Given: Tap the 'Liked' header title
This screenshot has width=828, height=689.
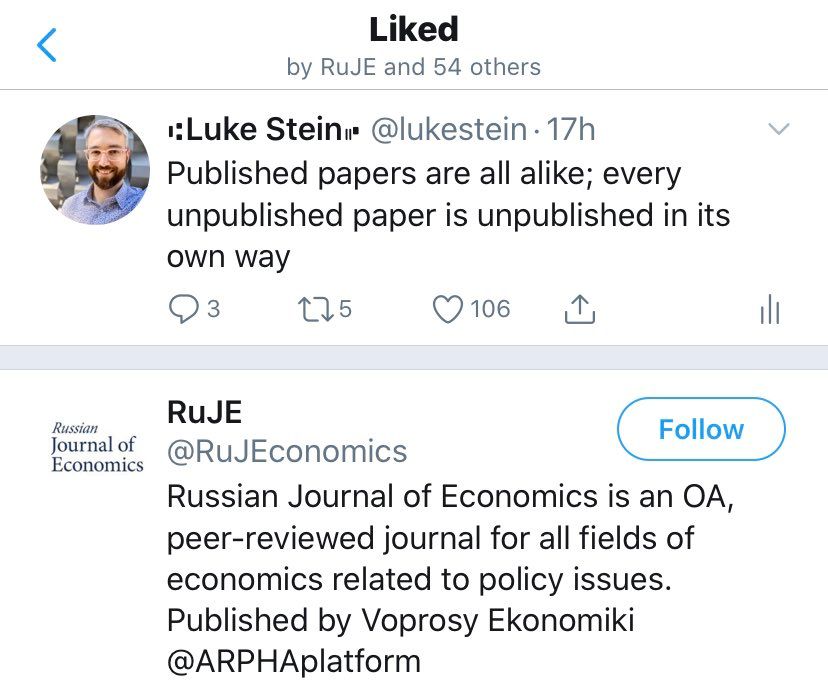Looking at the screenshot, I should tap(414, 29).
